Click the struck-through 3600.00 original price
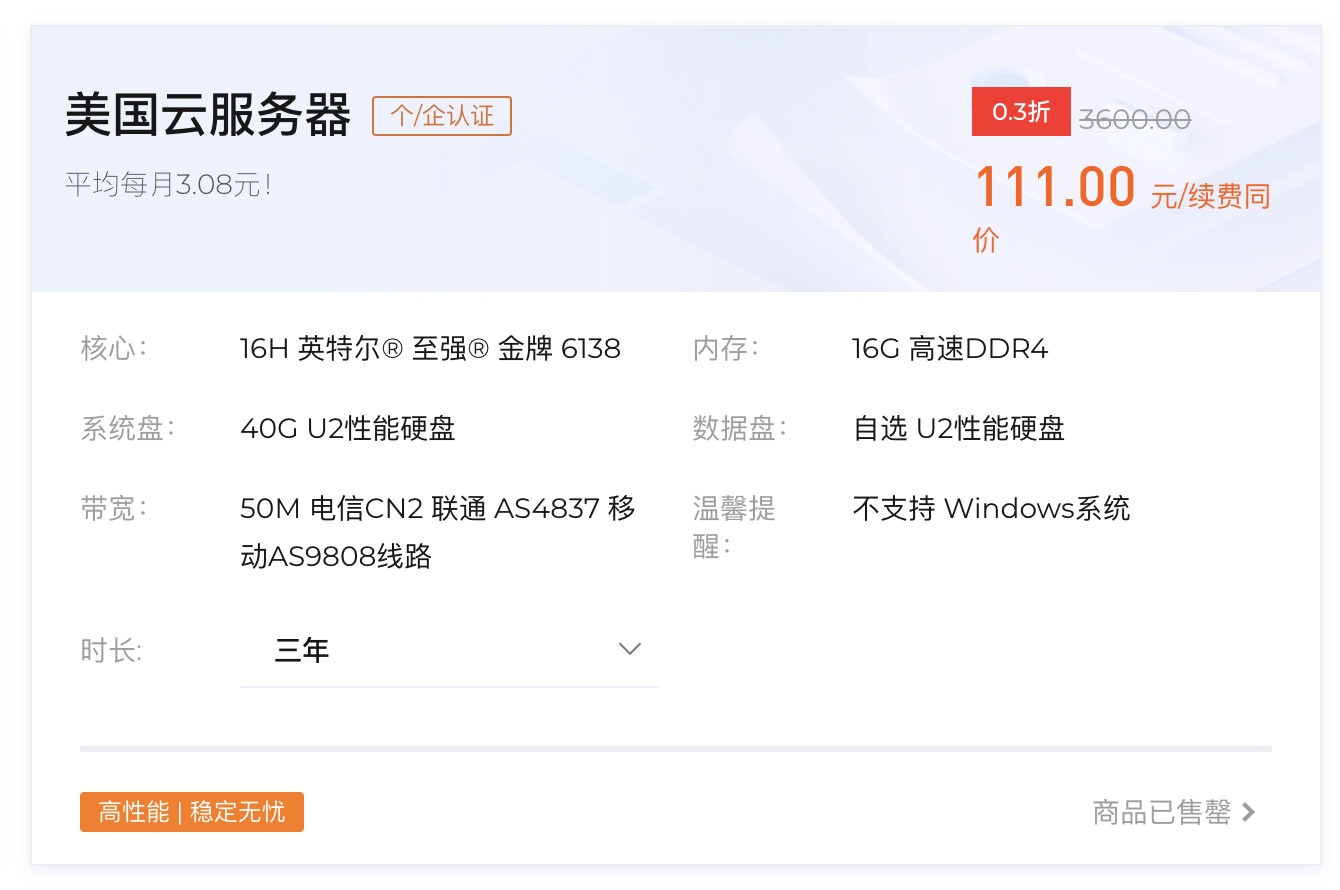Viewport: 1340px width, 890px height. click(1134, 120)
